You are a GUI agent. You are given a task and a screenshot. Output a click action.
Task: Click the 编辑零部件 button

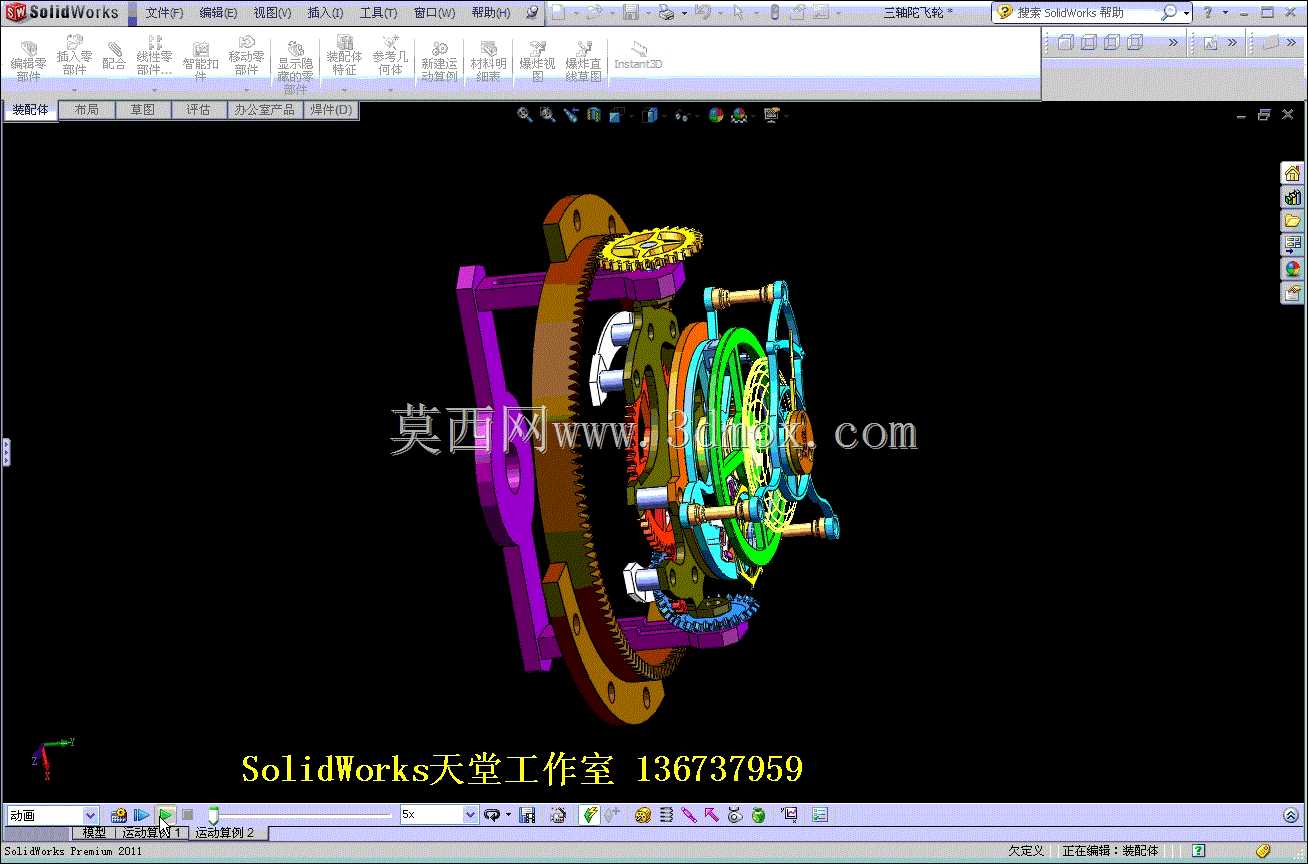point(28,61)
